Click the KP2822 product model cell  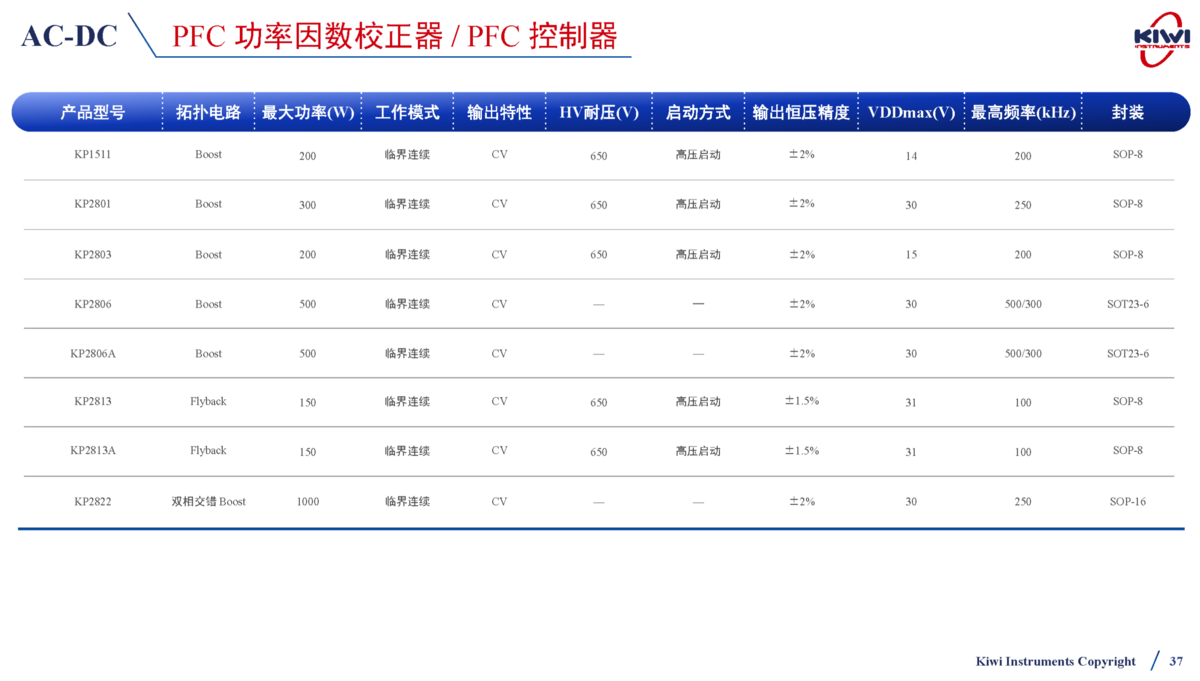click(92, 501)
